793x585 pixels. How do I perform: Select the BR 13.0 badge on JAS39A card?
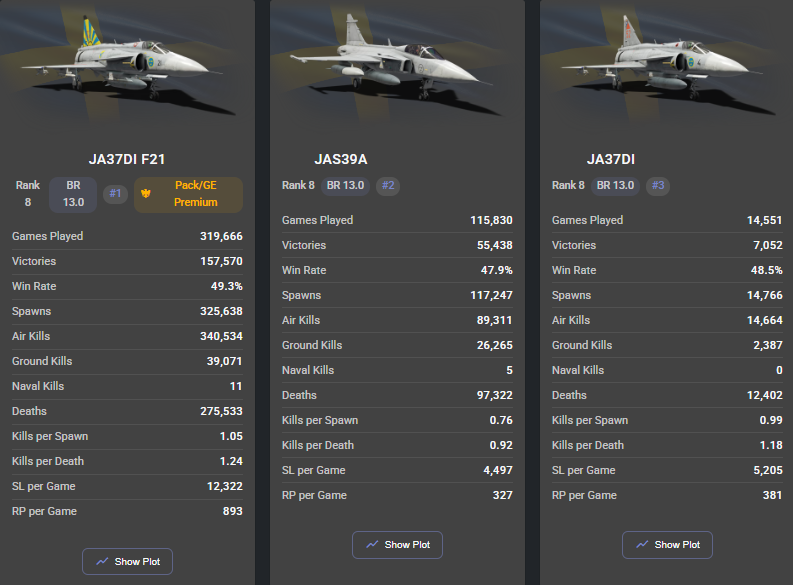pyautogui.click(x=344, y=185)
